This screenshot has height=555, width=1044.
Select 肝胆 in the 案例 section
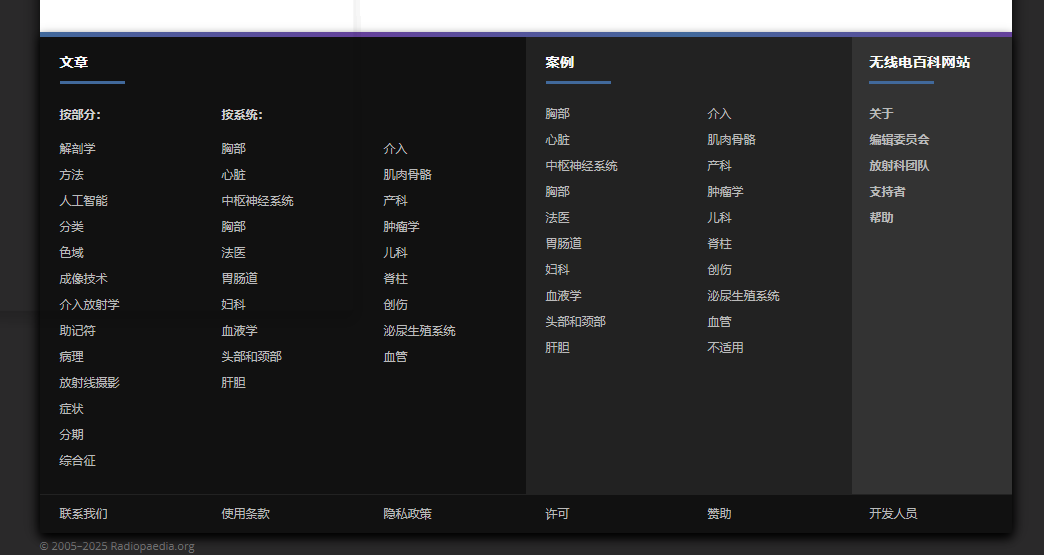click(558, 347)
